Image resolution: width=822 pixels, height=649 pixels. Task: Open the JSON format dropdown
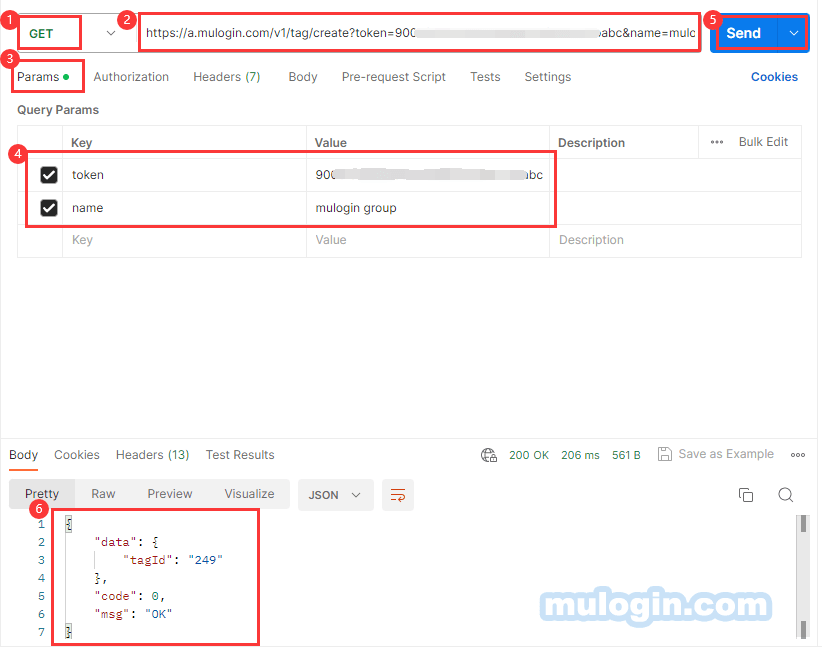[x=336, y=495]
